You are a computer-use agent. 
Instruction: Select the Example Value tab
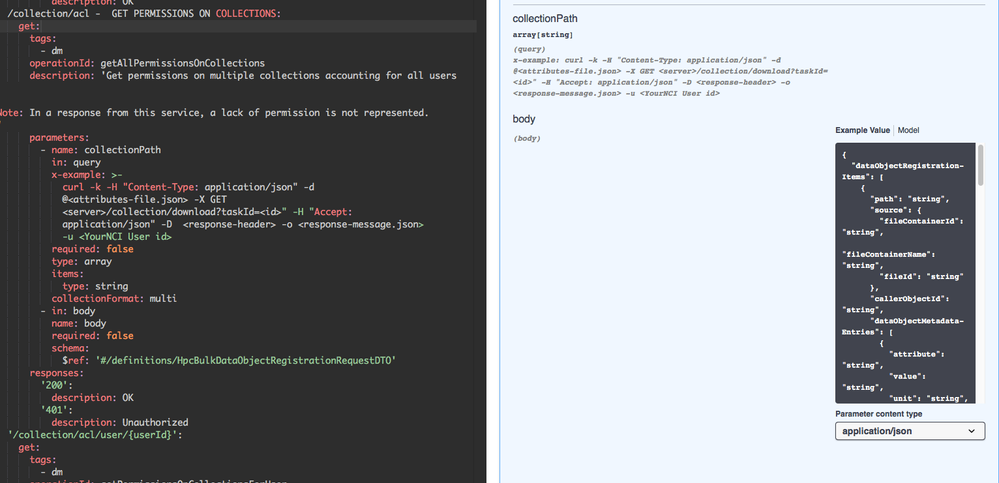pos(862,131)
